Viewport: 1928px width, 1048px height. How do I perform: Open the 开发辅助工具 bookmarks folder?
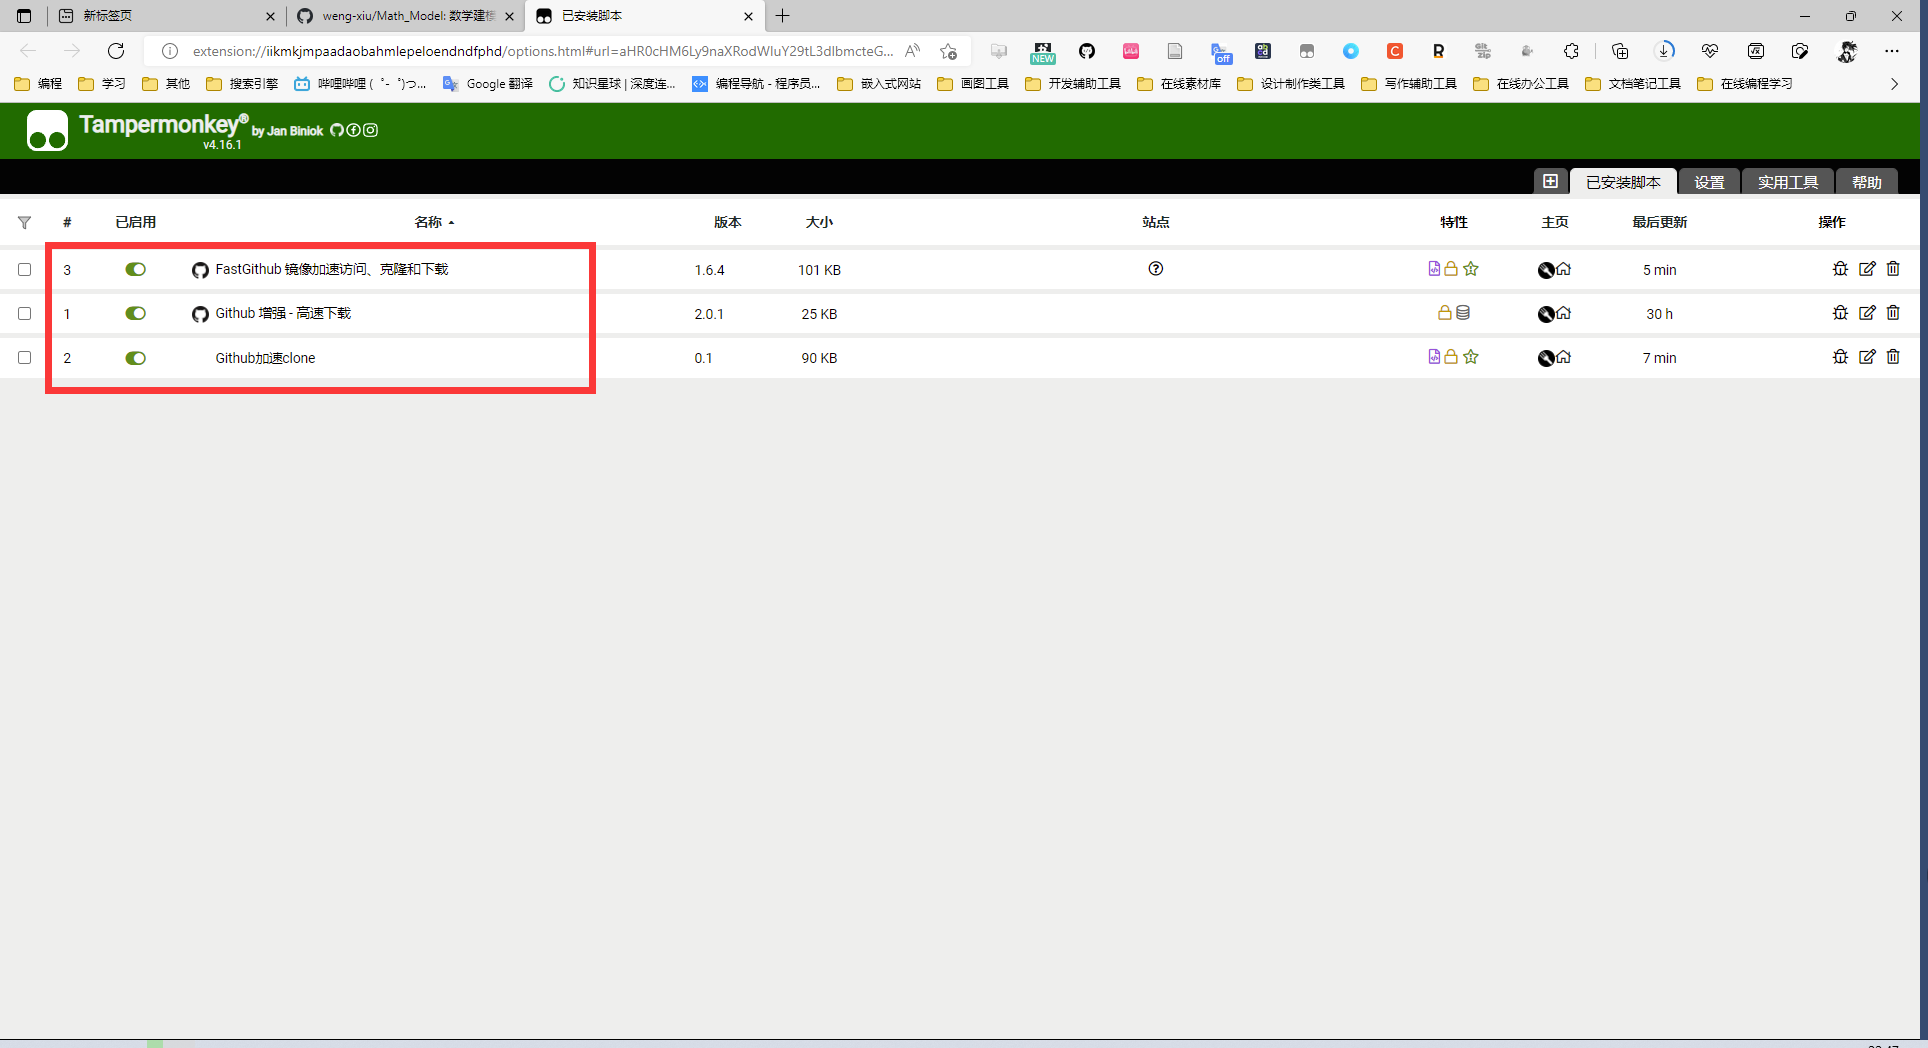[1073, 84]
